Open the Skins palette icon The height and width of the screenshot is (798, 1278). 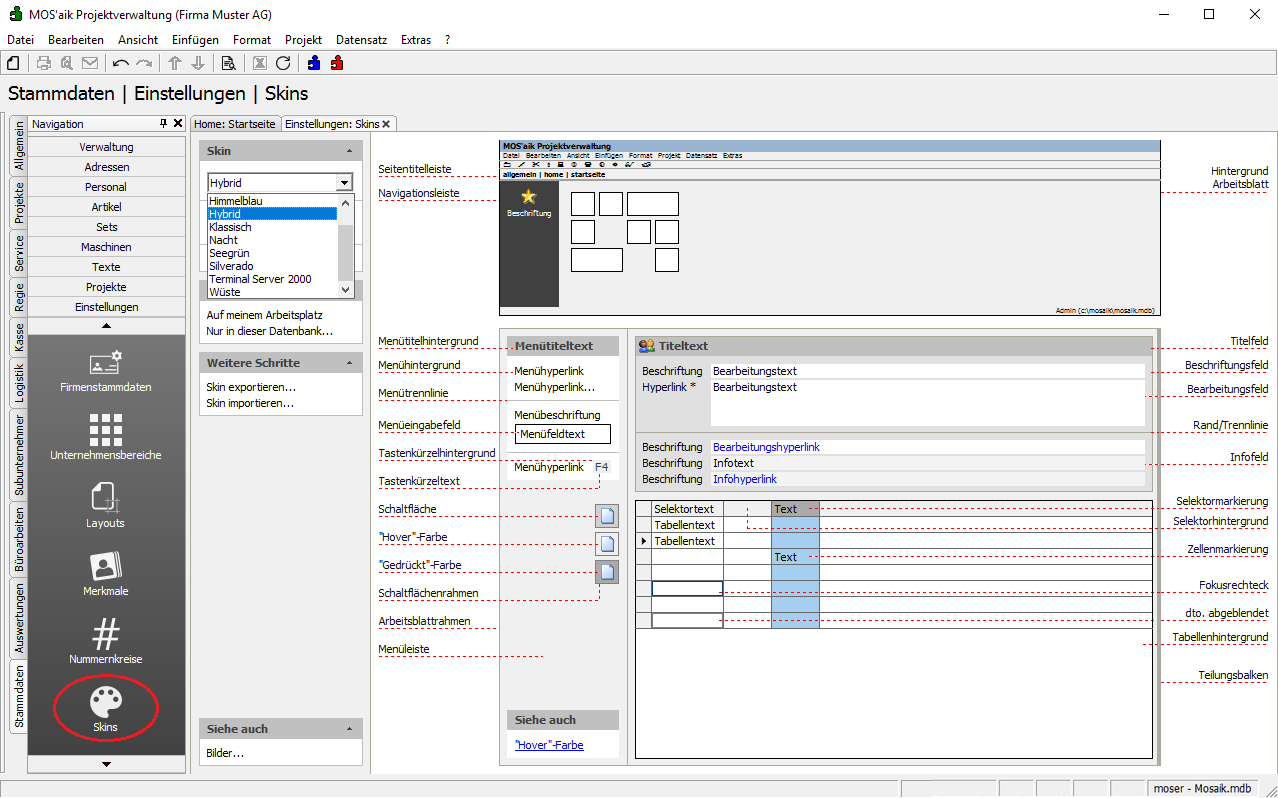click(x=106, y=708)
